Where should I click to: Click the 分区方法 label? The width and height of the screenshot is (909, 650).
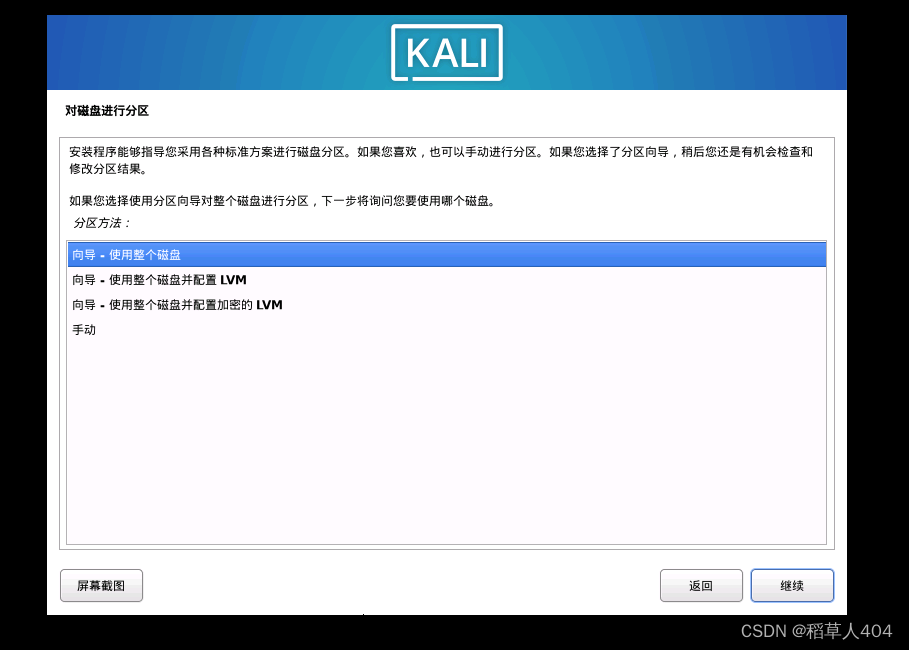[x=102, y=223]
